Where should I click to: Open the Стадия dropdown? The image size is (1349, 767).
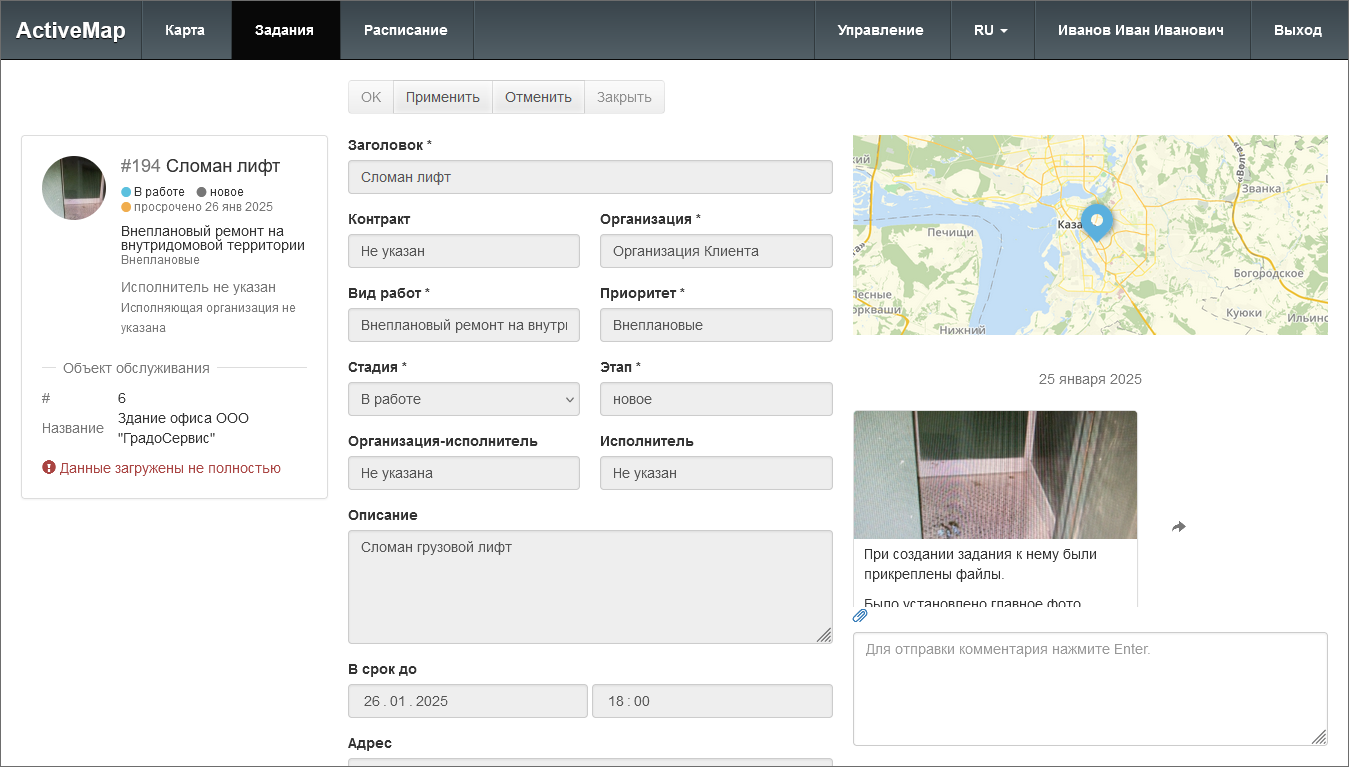click(464, 399)
